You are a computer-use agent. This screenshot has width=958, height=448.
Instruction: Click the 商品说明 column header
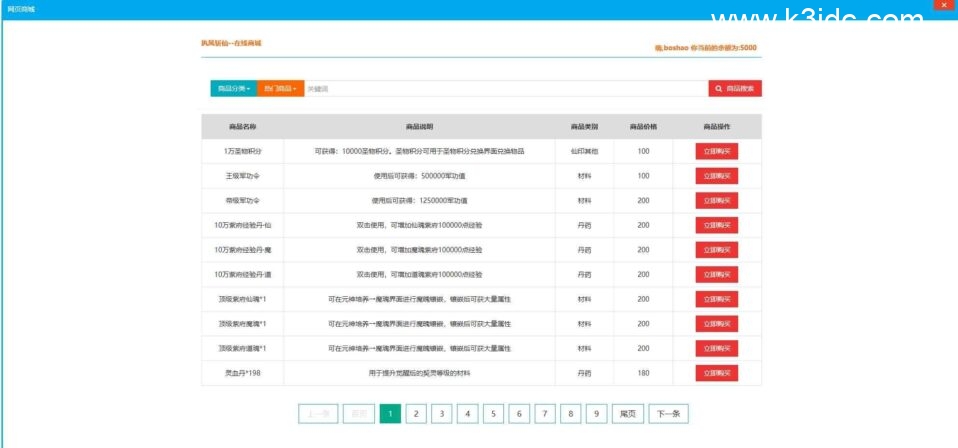[x=419, y=127]
